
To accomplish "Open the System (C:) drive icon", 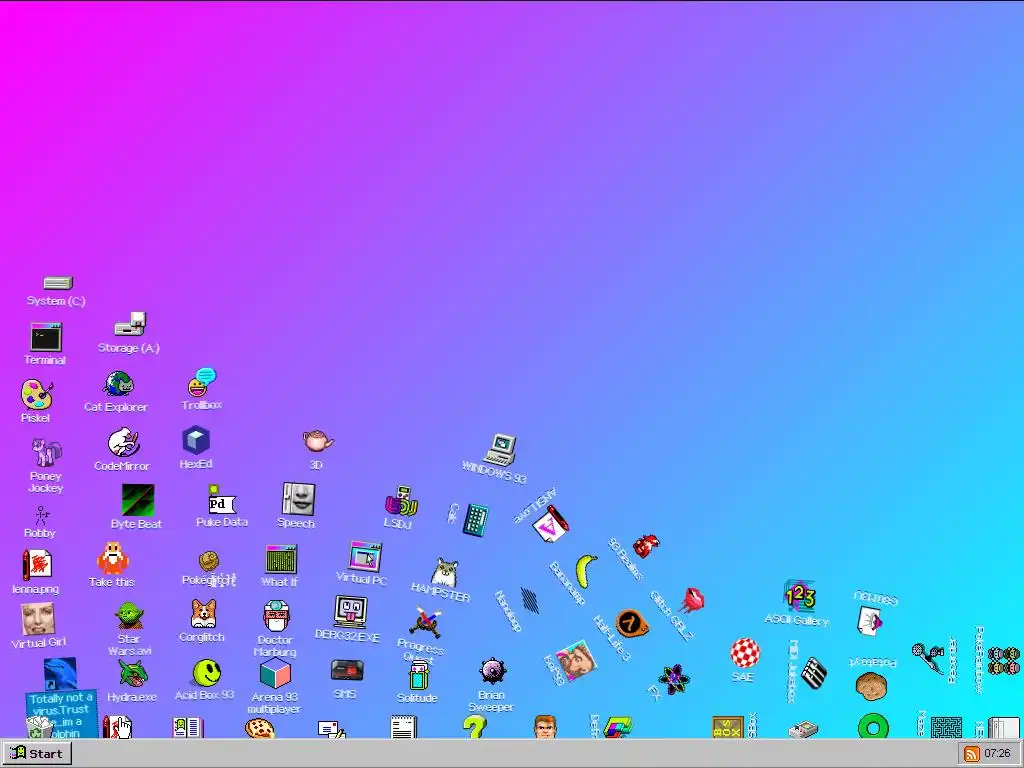I will pyautogui.click(x=57, y=283).
